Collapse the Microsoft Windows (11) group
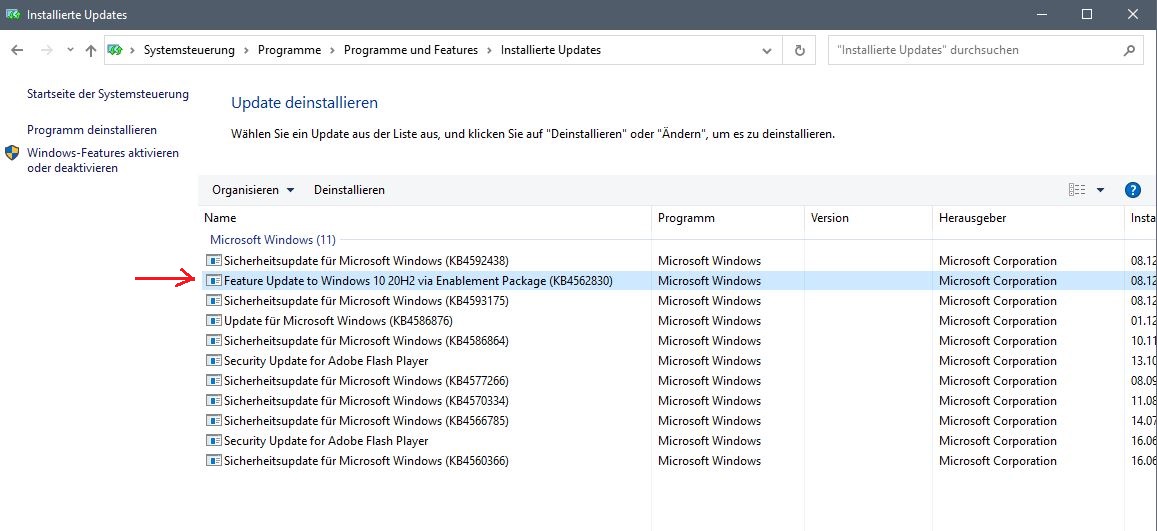The image size is (1157, 531). click(272, 240)
